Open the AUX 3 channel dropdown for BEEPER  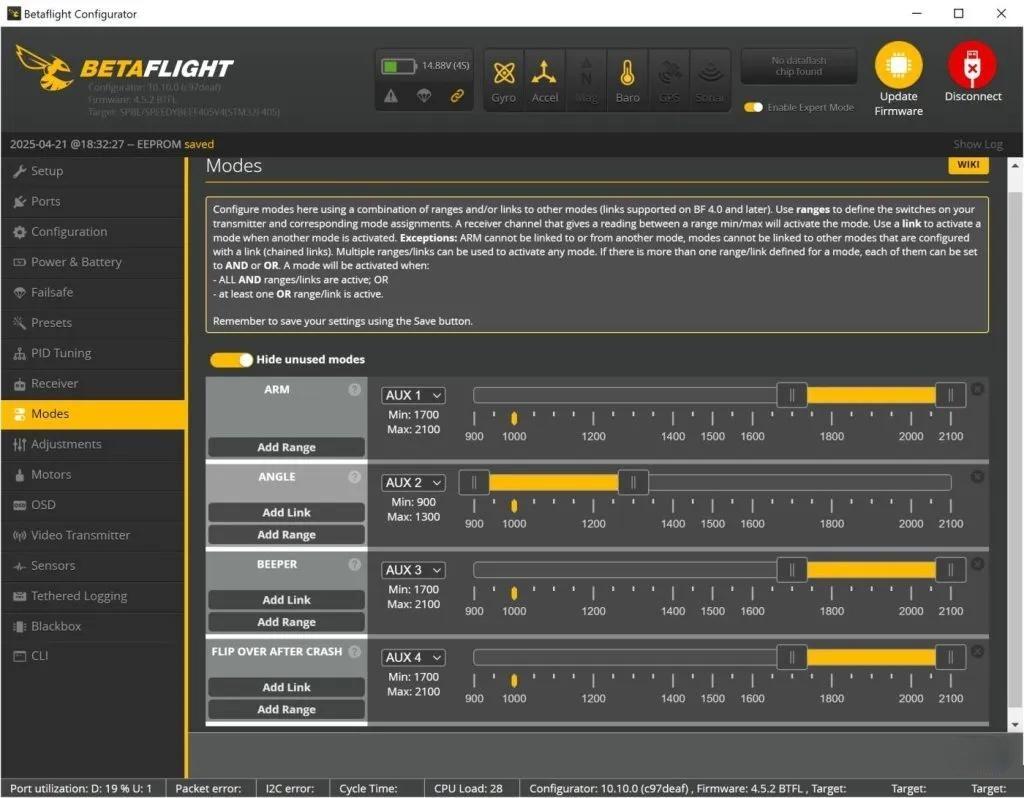click(413, 570)
